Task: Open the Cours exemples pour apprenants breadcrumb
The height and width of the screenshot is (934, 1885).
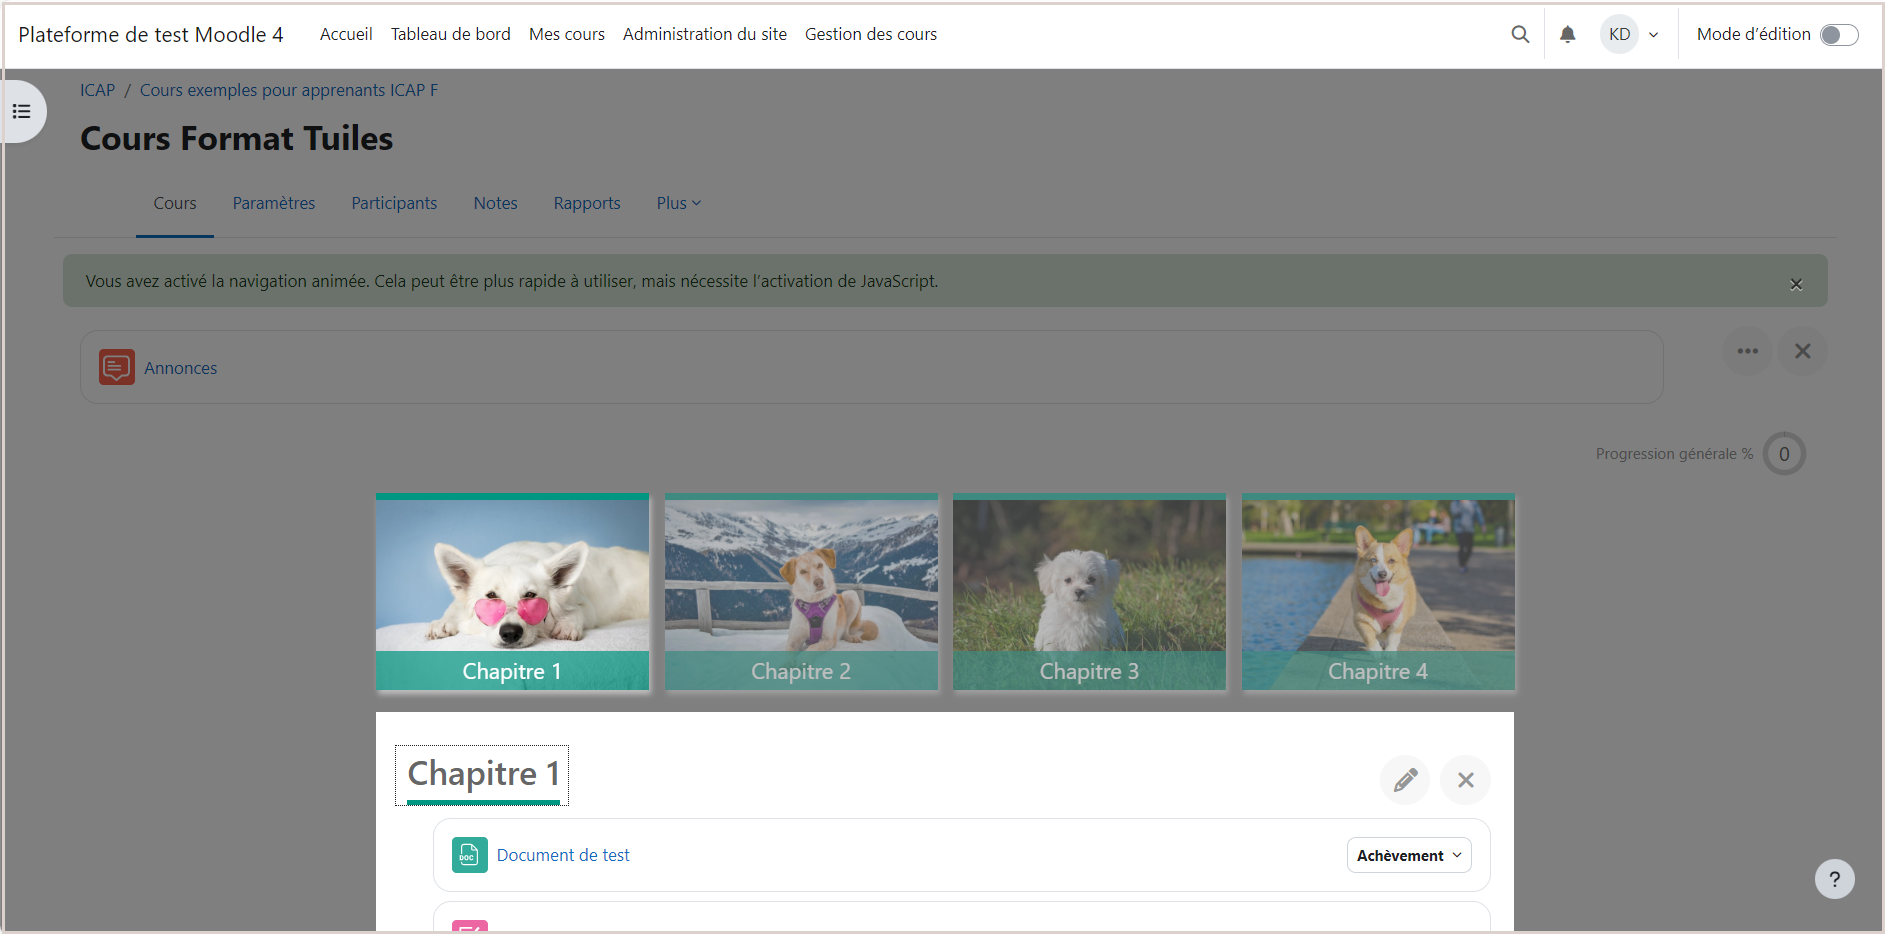Action: (289, 90)
